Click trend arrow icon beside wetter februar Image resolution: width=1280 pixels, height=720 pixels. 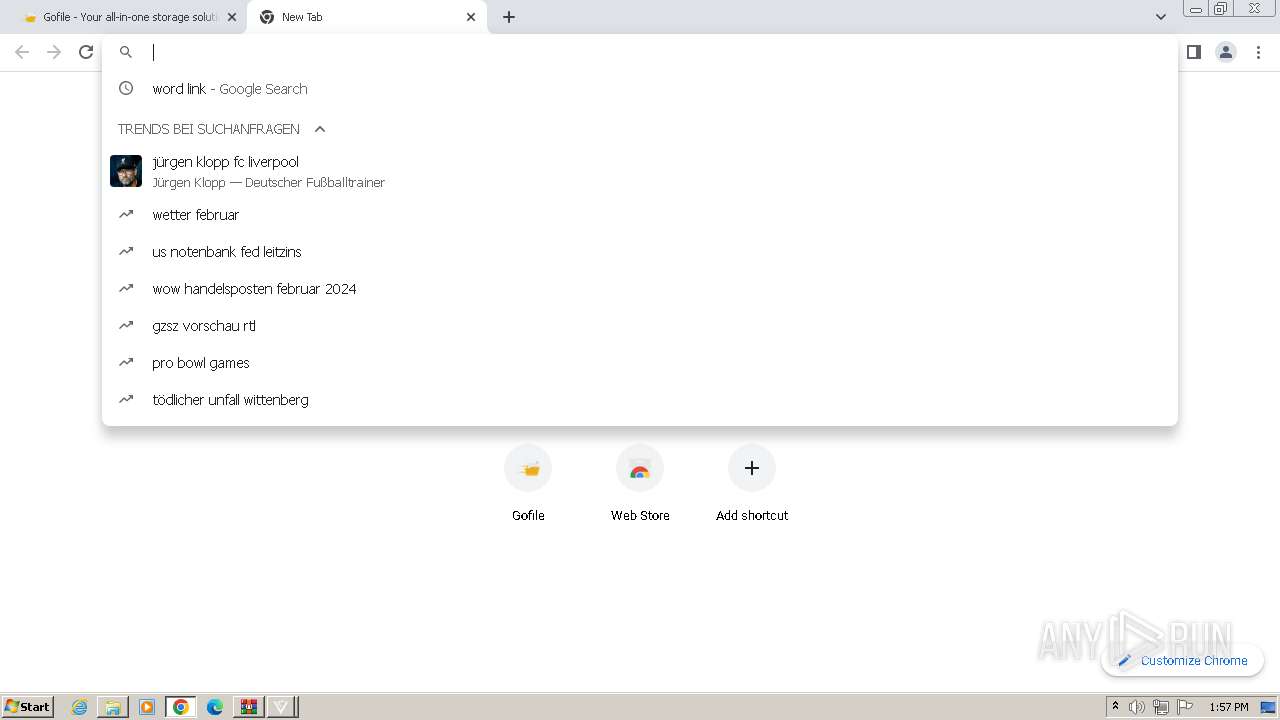(126, 214)
